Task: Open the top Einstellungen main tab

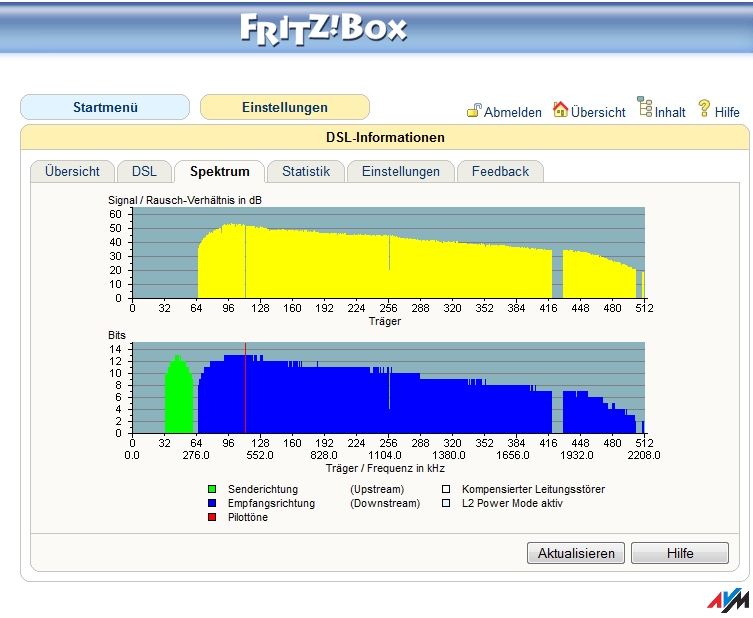Action: click(285, 107)
